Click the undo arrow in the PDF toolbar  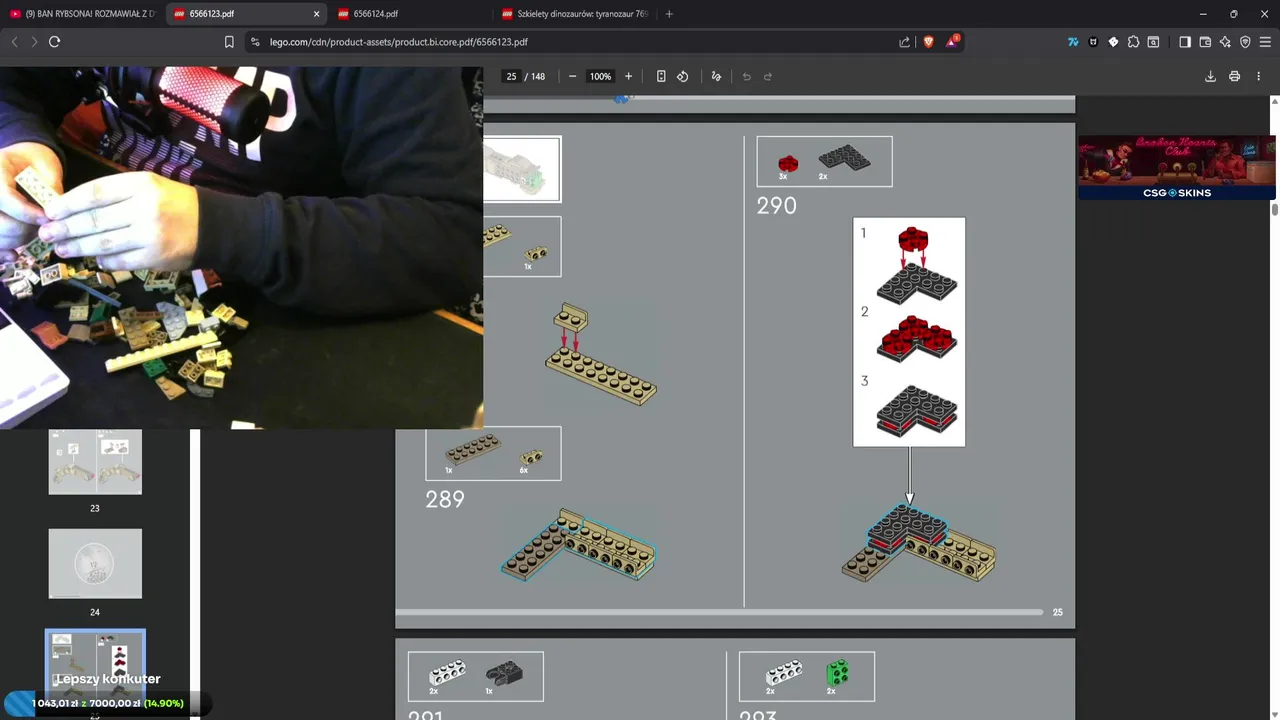pos(746,76)
